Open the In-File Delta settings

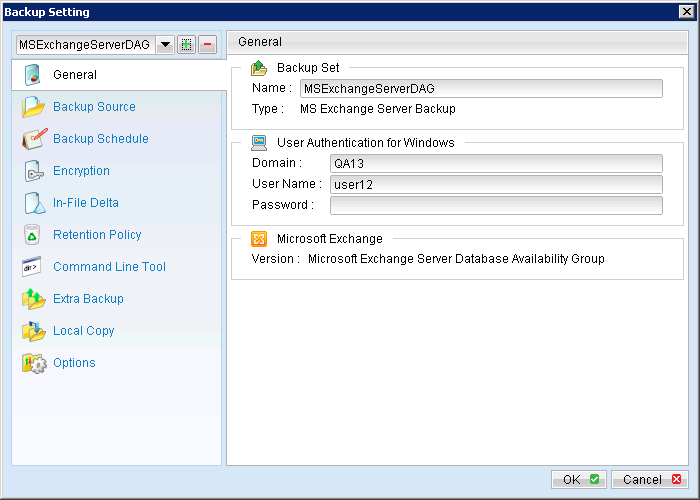point(86,203)
